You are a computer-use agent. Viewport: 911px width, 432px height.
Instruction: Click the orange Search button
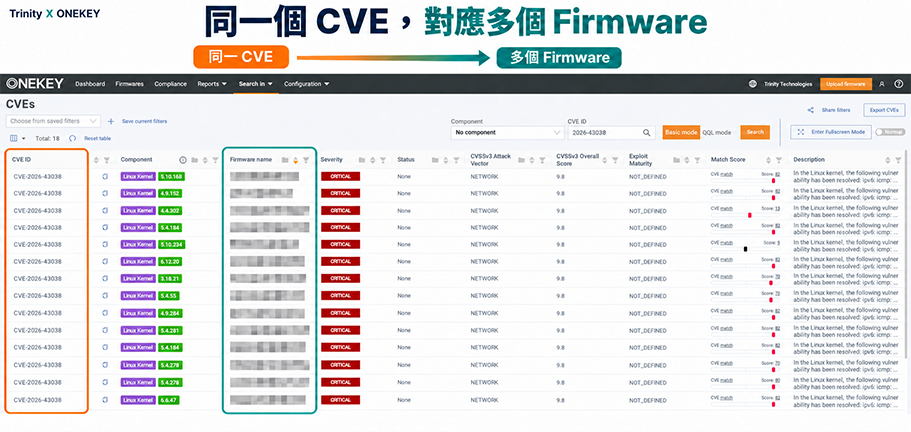[755, 132]
